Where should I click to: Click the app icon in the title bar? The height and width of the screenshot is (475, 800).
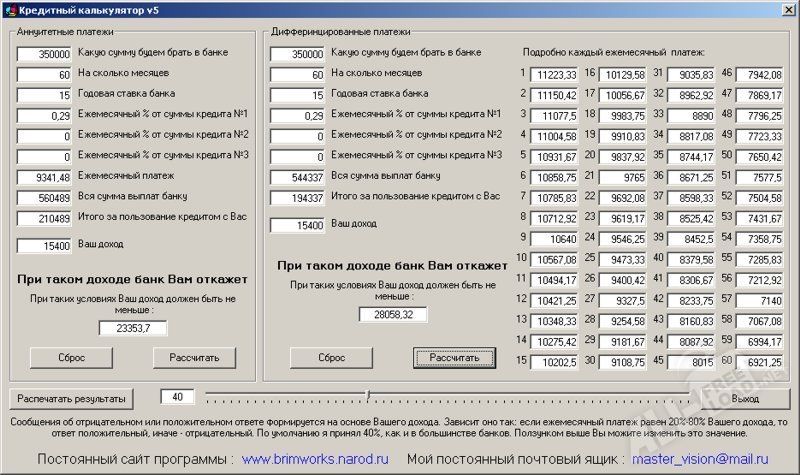click(x=10, y=10)
